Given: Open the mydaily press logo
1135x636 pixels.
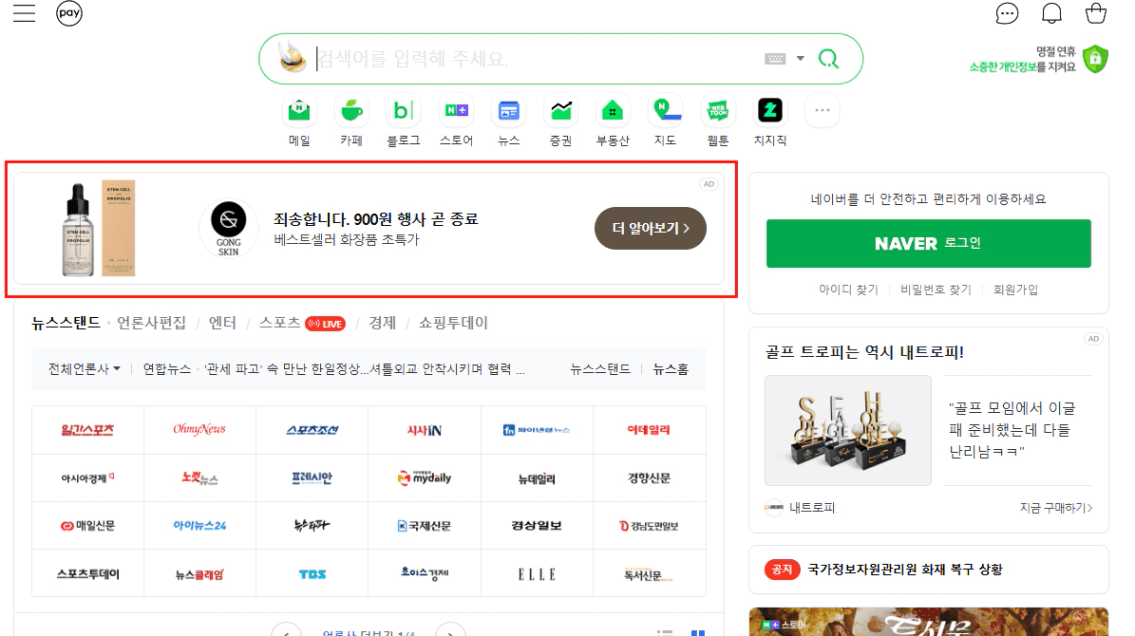Looking at the screenshot, I should 424,478.
